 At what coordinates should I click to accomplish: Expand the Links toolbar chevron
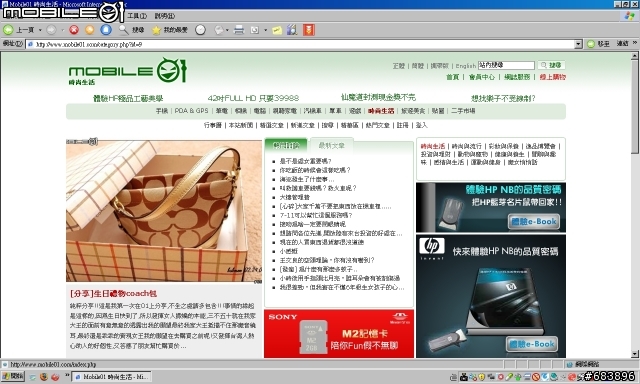[x=635, y=43]
